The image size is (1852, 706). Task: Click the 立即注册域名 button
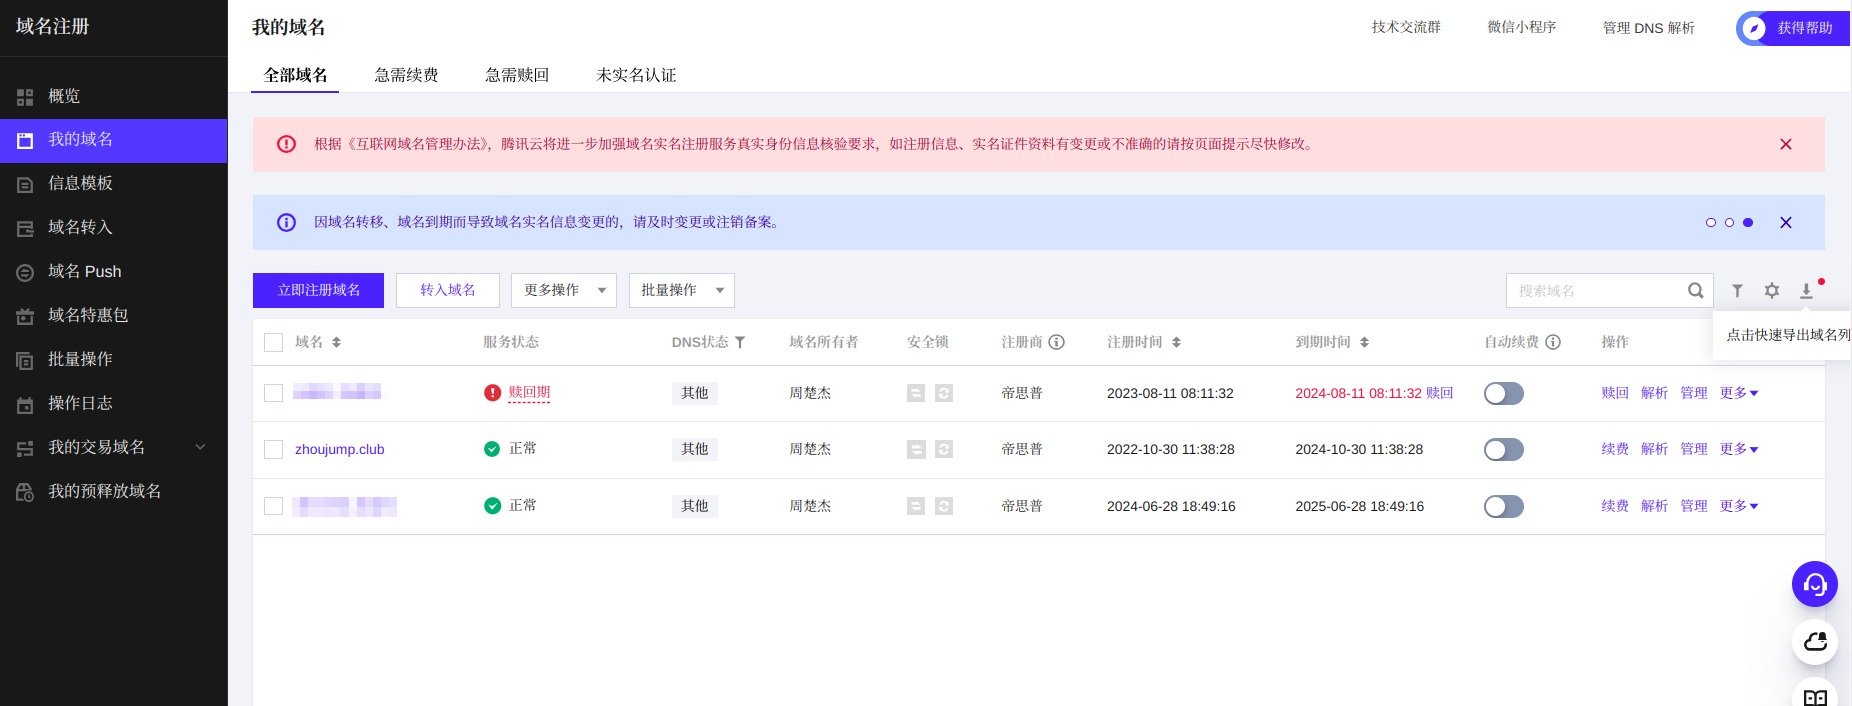click(318, 290)
